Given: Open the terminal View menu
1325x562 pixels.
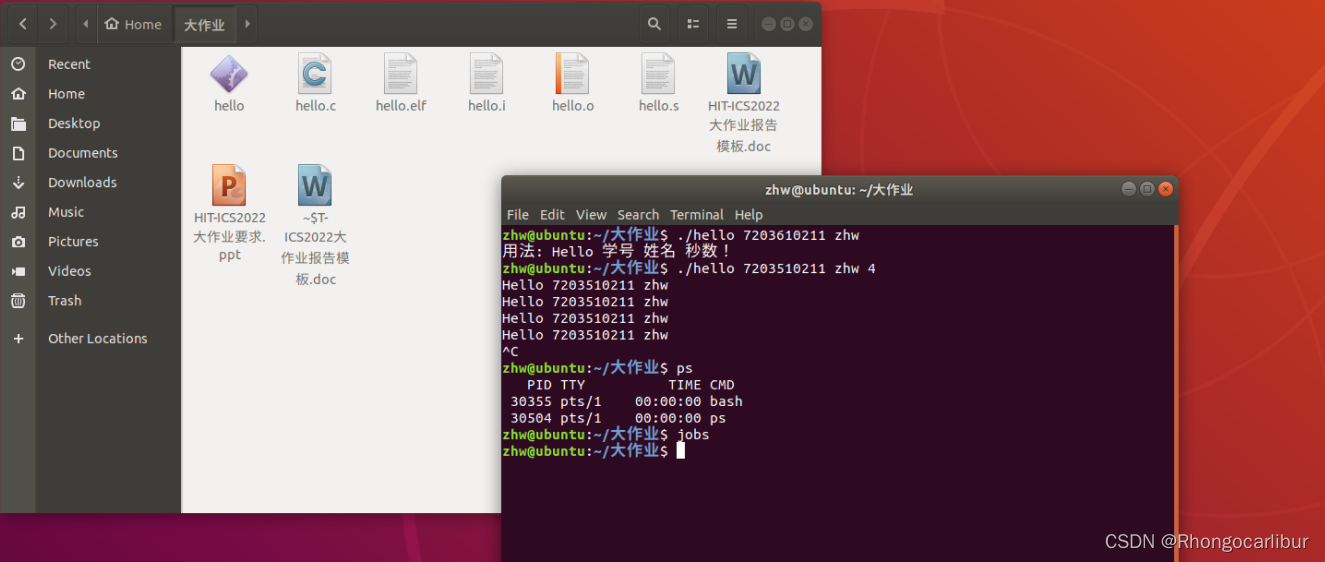Looking at the screenshot, I should tap(591, 215).
